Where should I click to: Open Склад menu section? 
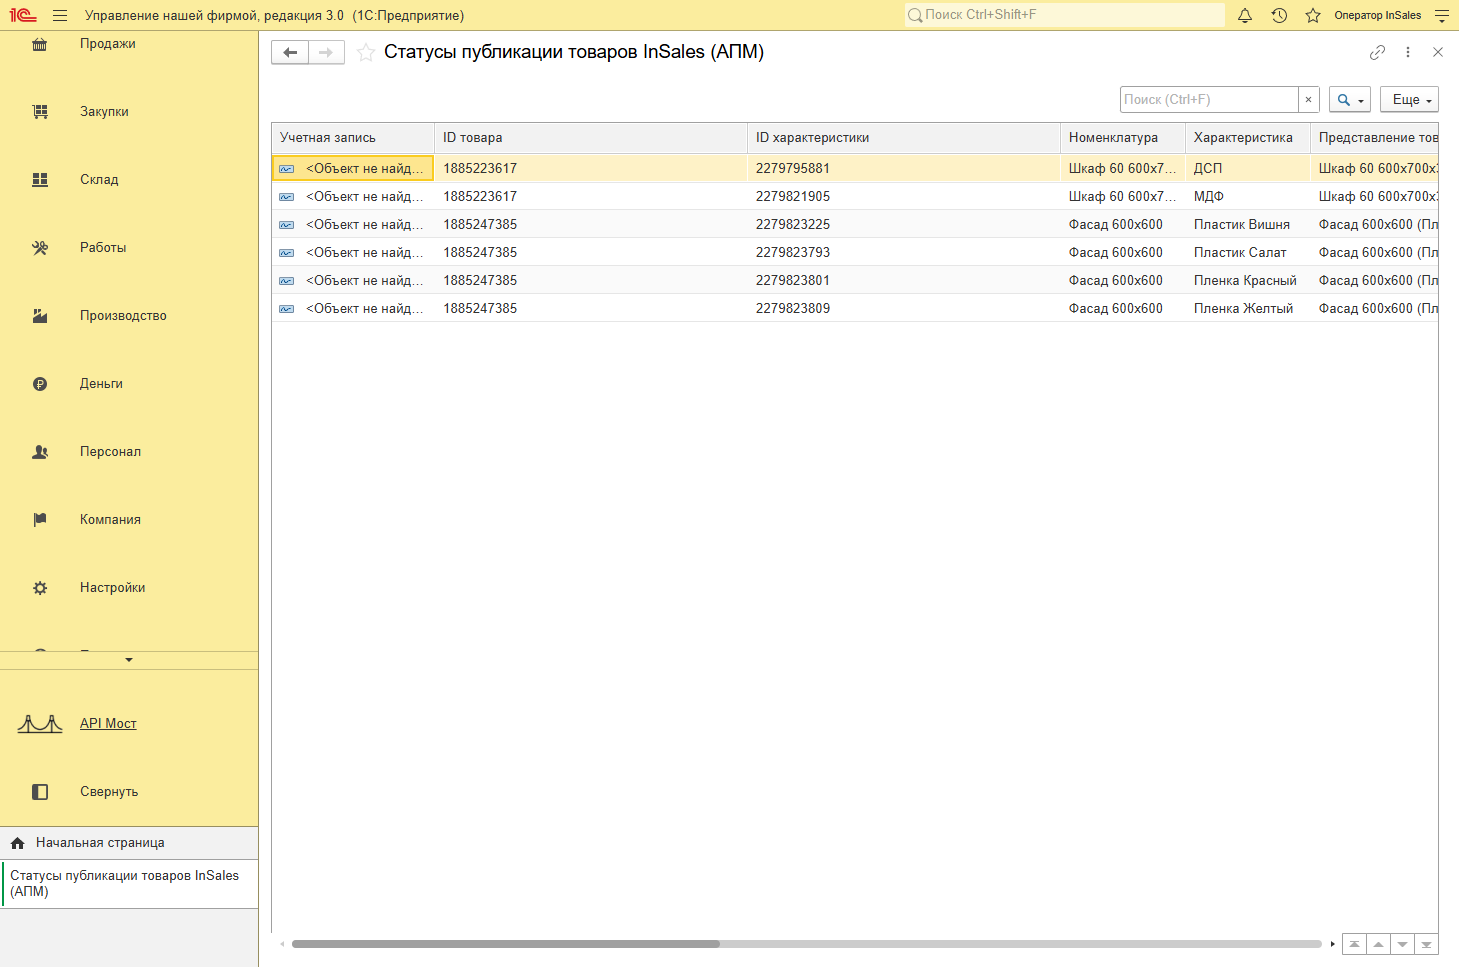pos(99,180)
